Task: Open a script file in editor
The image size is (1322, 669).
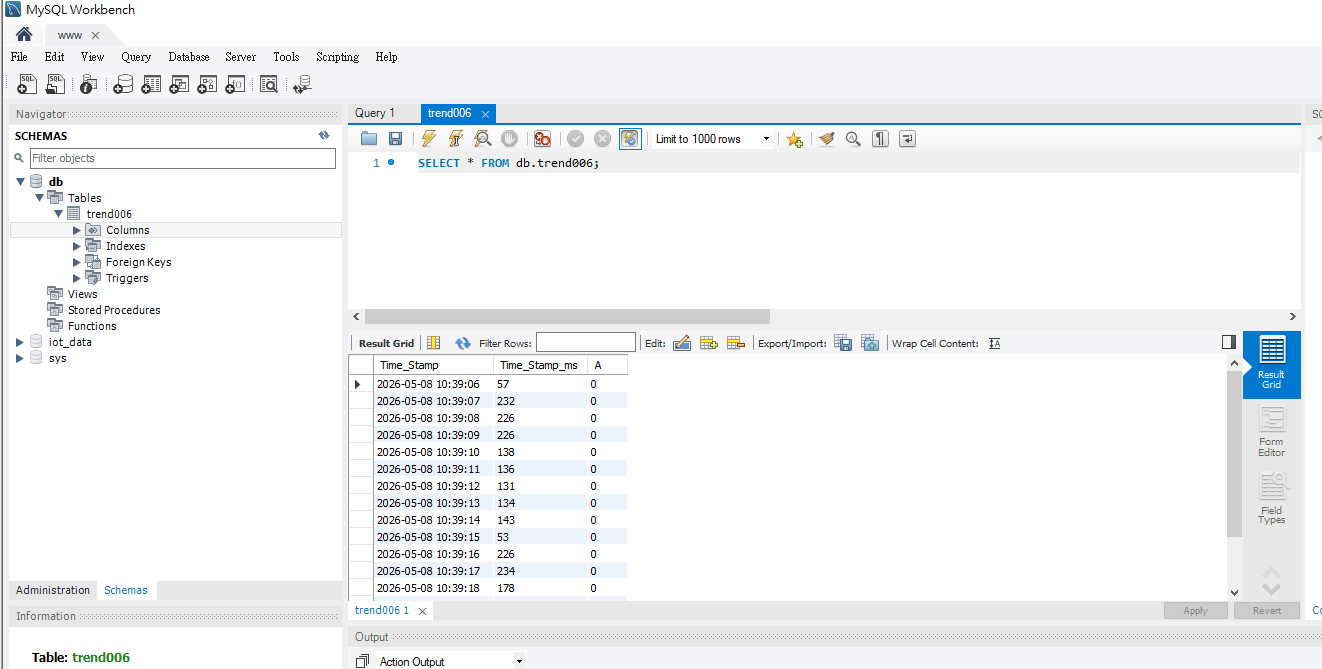Action: 369,139
